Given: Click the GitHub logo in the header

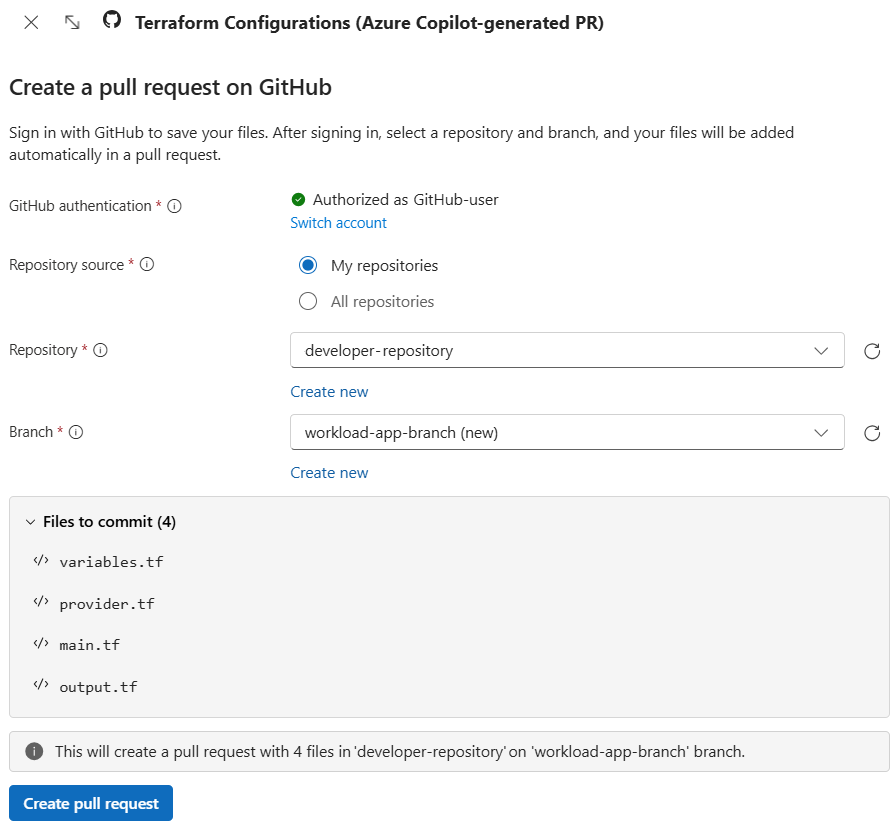Looking at the screenshot, I should 111,21.
